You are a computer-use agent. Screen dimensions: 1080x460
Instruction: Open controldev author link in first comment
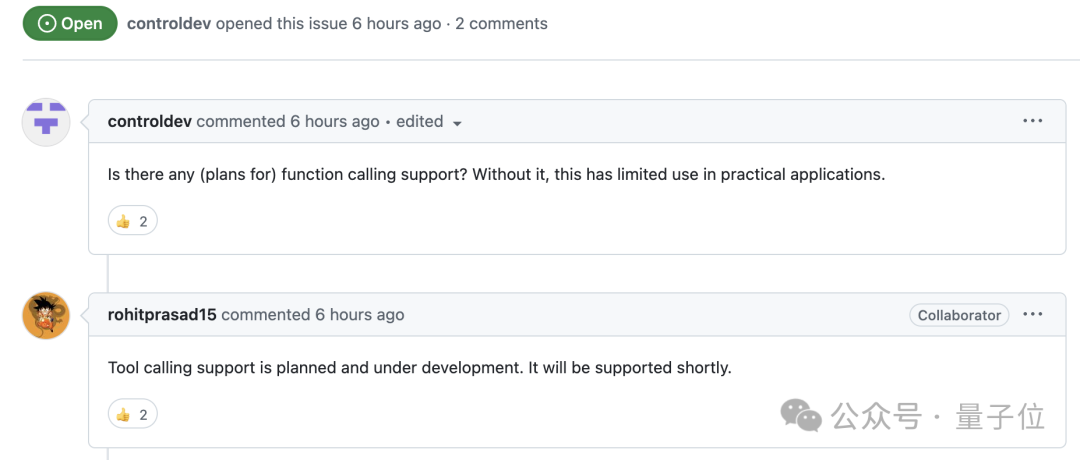click(149, 121)
